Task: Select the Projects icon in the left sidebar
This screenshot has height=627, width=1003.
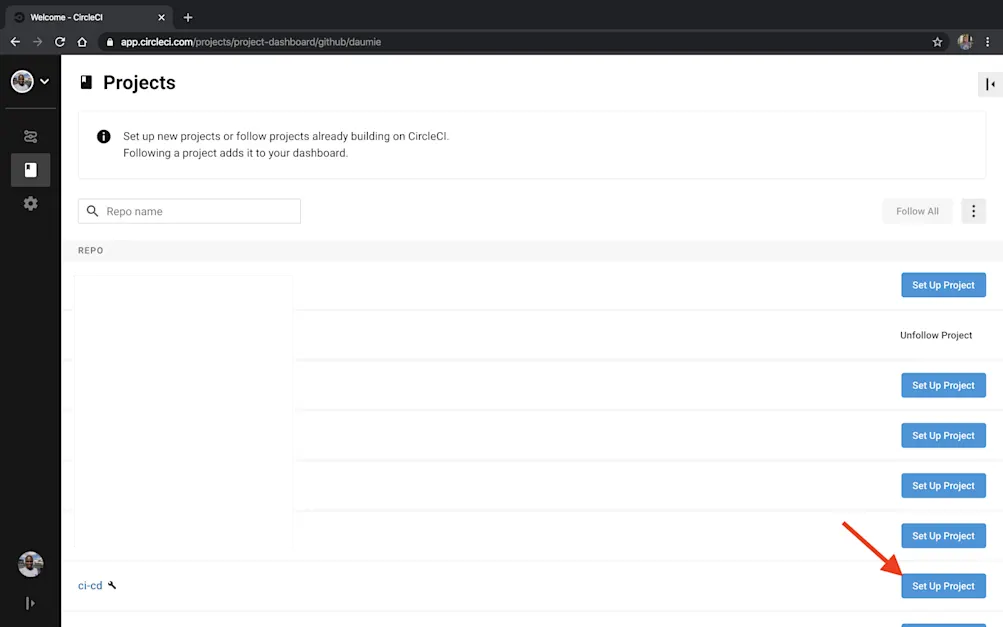Action: coord(30,169)
